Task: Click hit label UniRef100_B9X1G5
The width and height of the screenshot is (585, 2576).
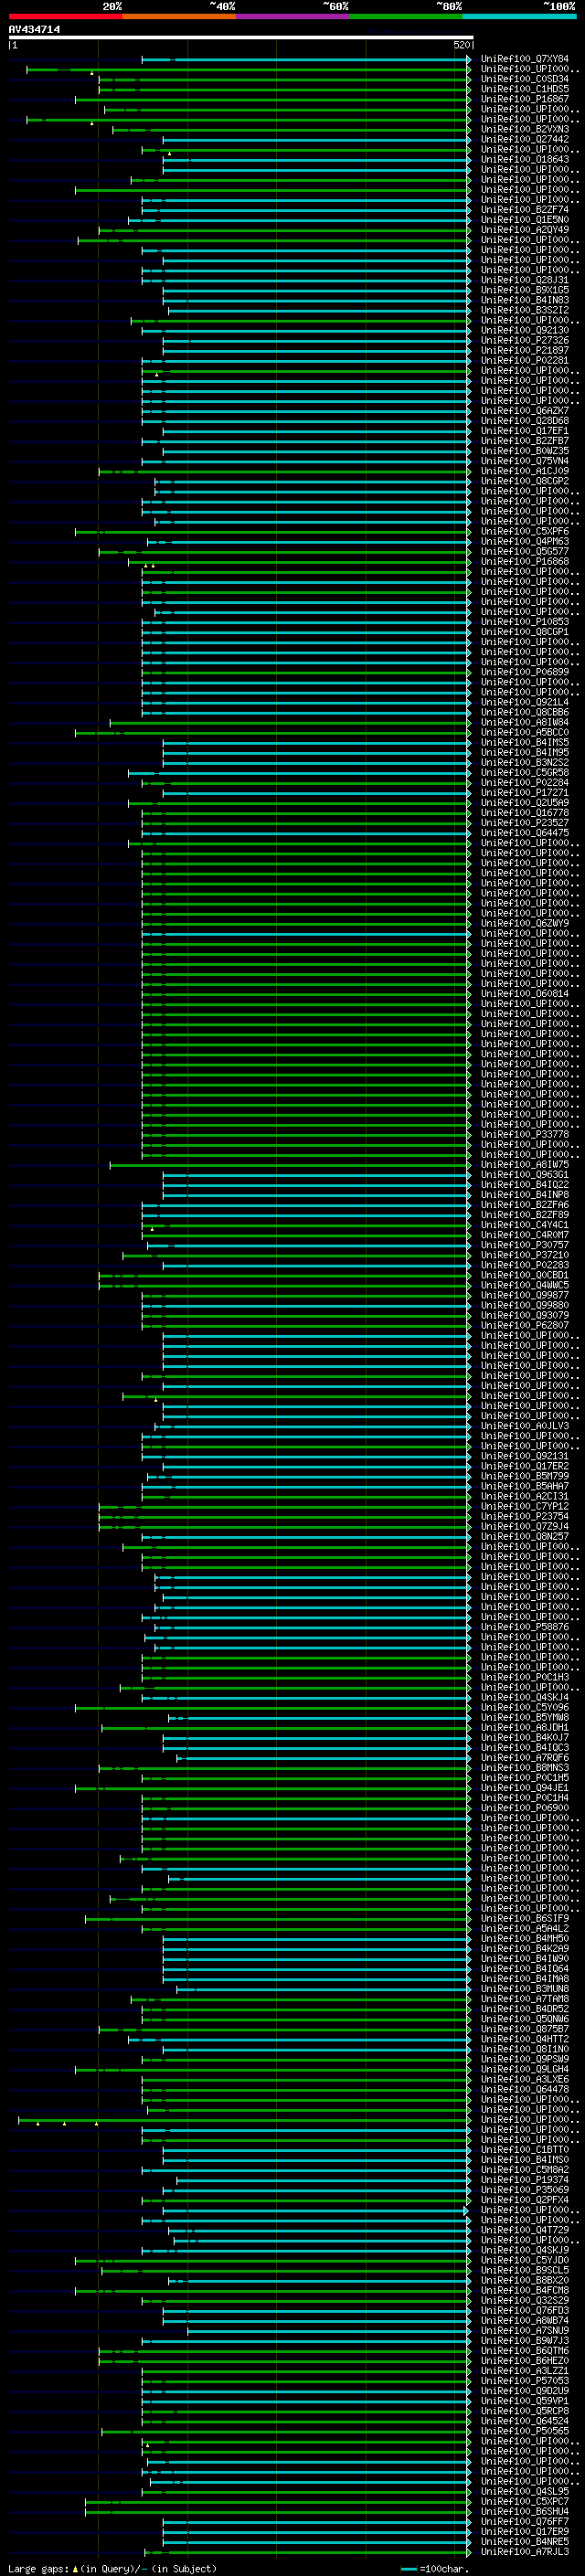Action: pos(525,290)
